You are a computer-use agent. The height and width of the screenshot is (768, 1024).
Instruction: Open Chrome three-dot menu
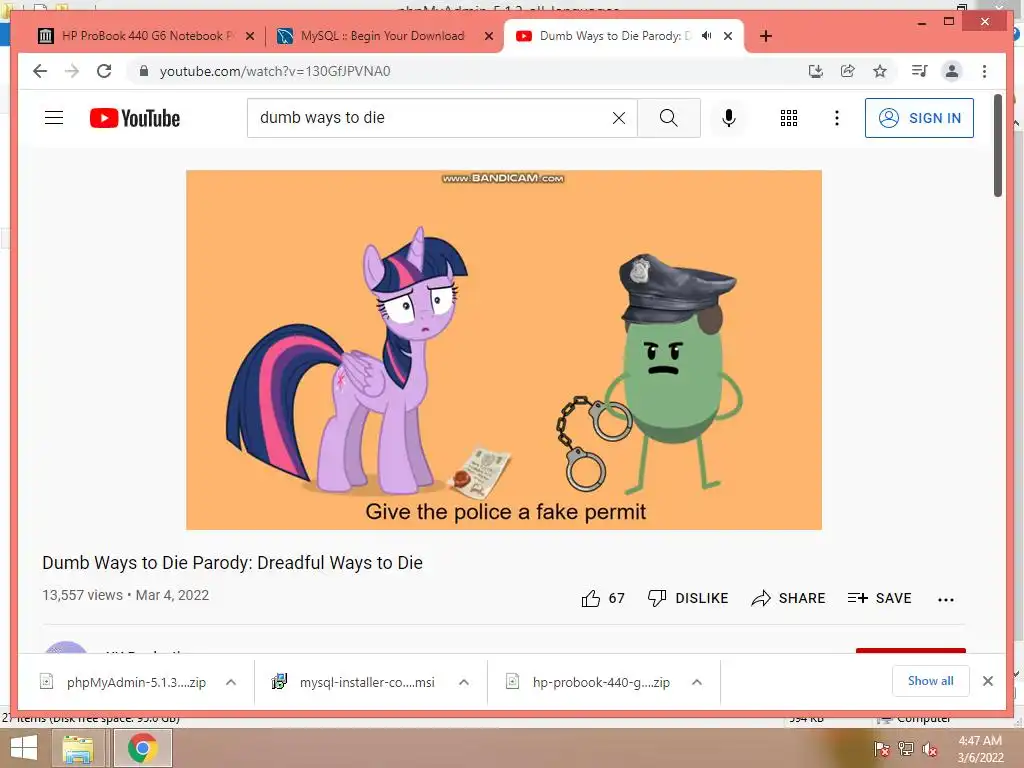tap(984, 71)
